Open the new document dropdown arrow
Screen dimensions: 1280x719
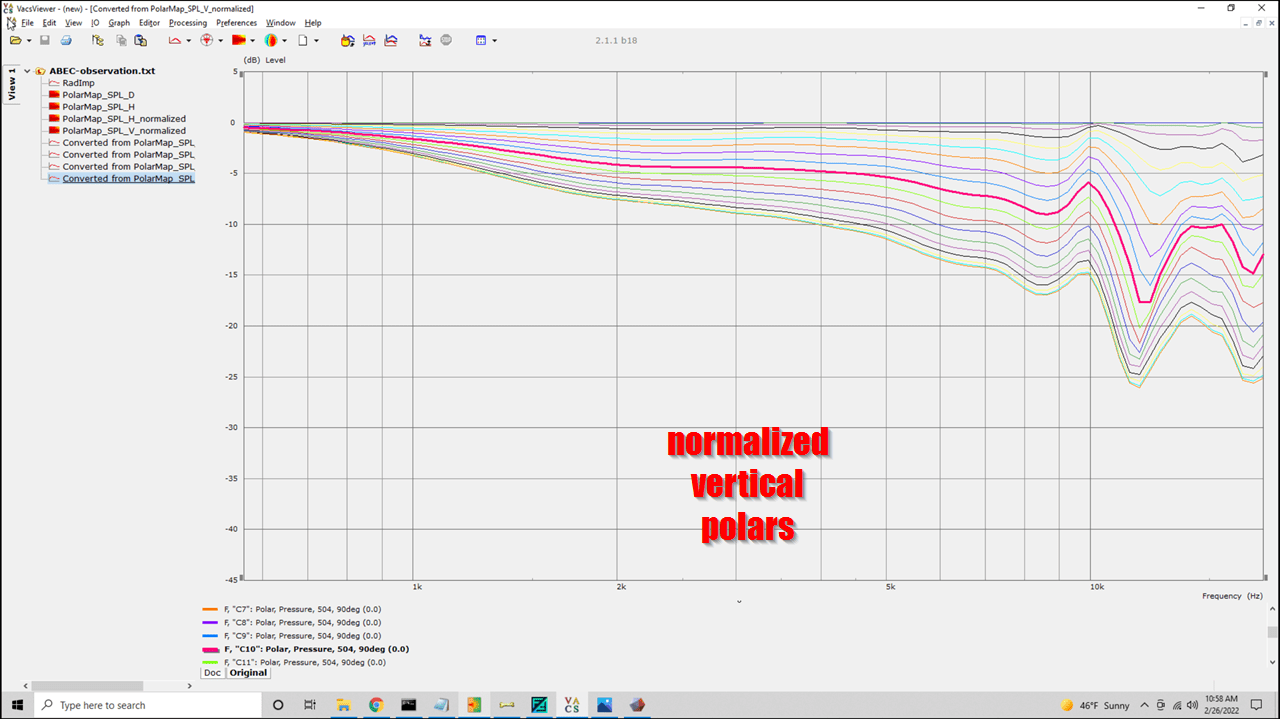(316, 41)
